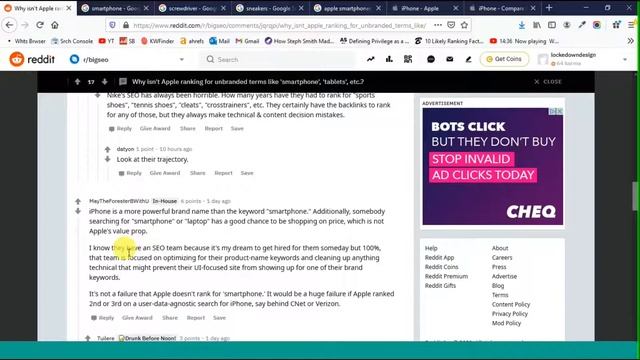Expand r/bigseo community dropdown
This screenshot has width=640, height=360.
coord(182,60)
